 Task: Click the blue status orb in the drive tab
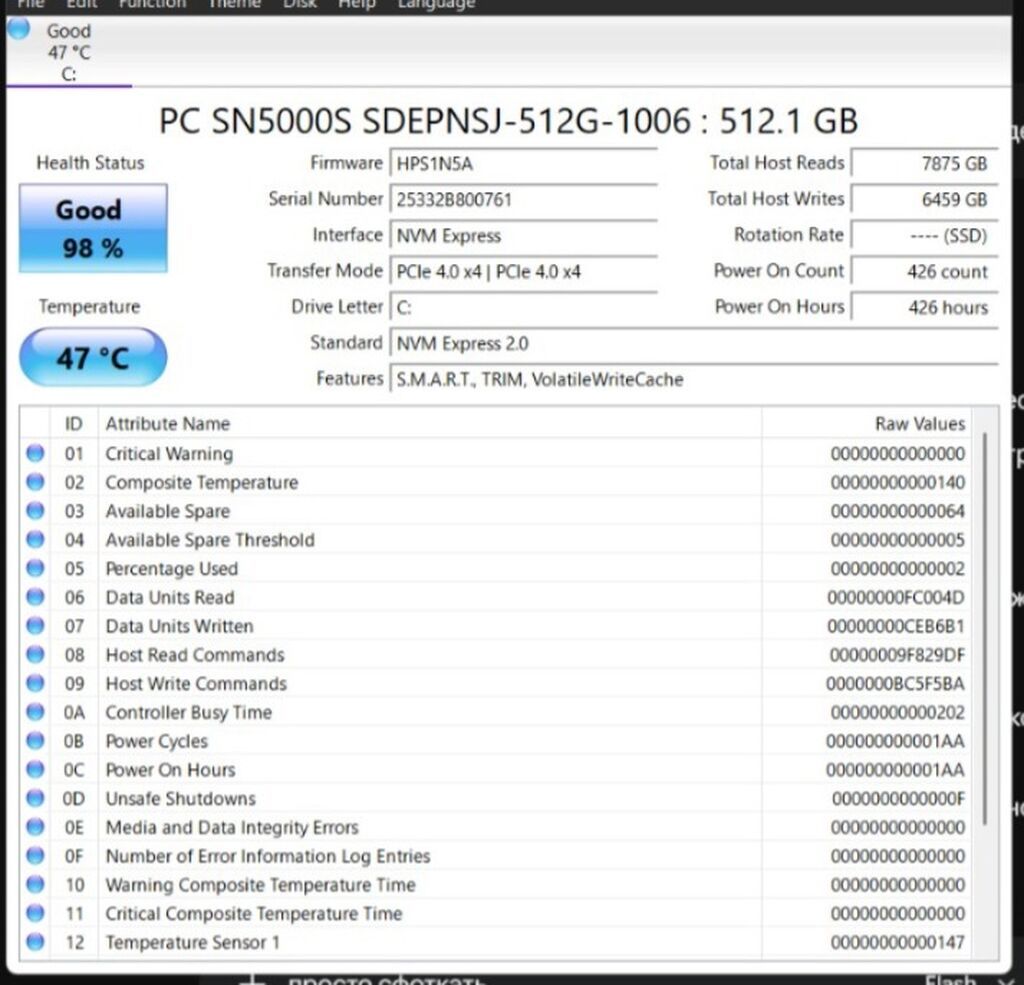tap(18, 29)
